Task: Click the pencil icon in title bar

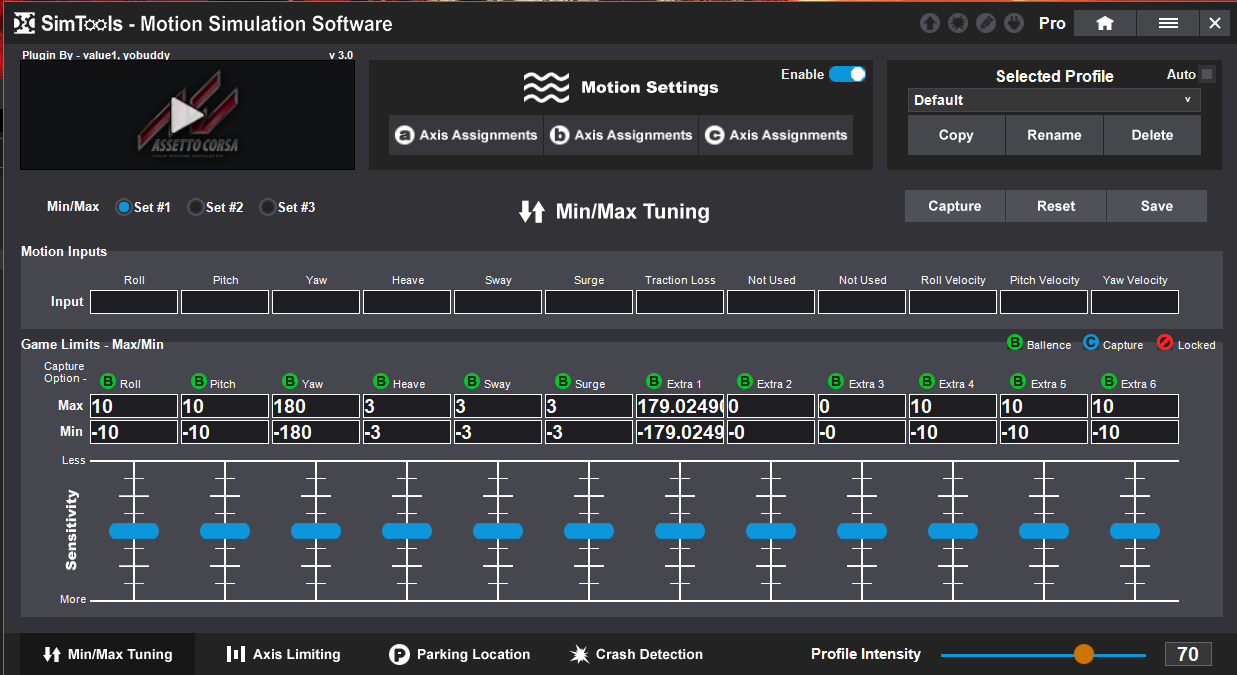Action: 986,23
